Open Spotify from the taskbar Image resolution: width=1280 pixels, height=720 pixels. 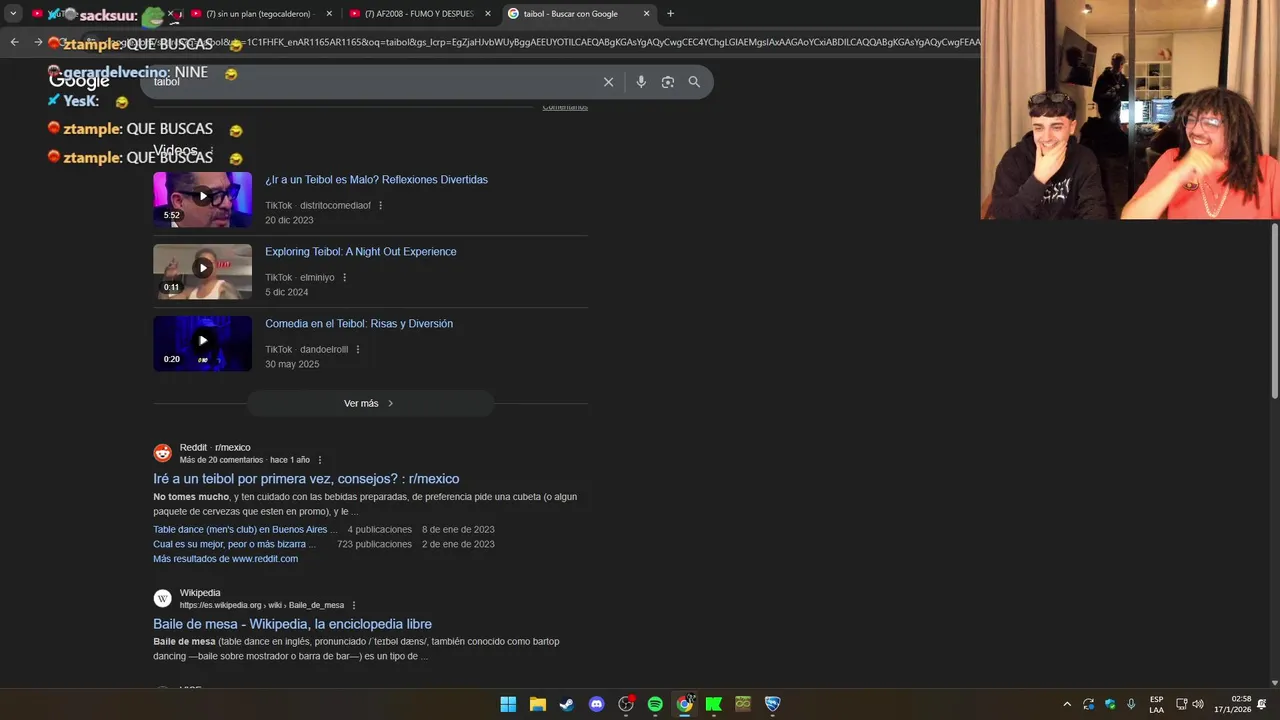(655, 704)
